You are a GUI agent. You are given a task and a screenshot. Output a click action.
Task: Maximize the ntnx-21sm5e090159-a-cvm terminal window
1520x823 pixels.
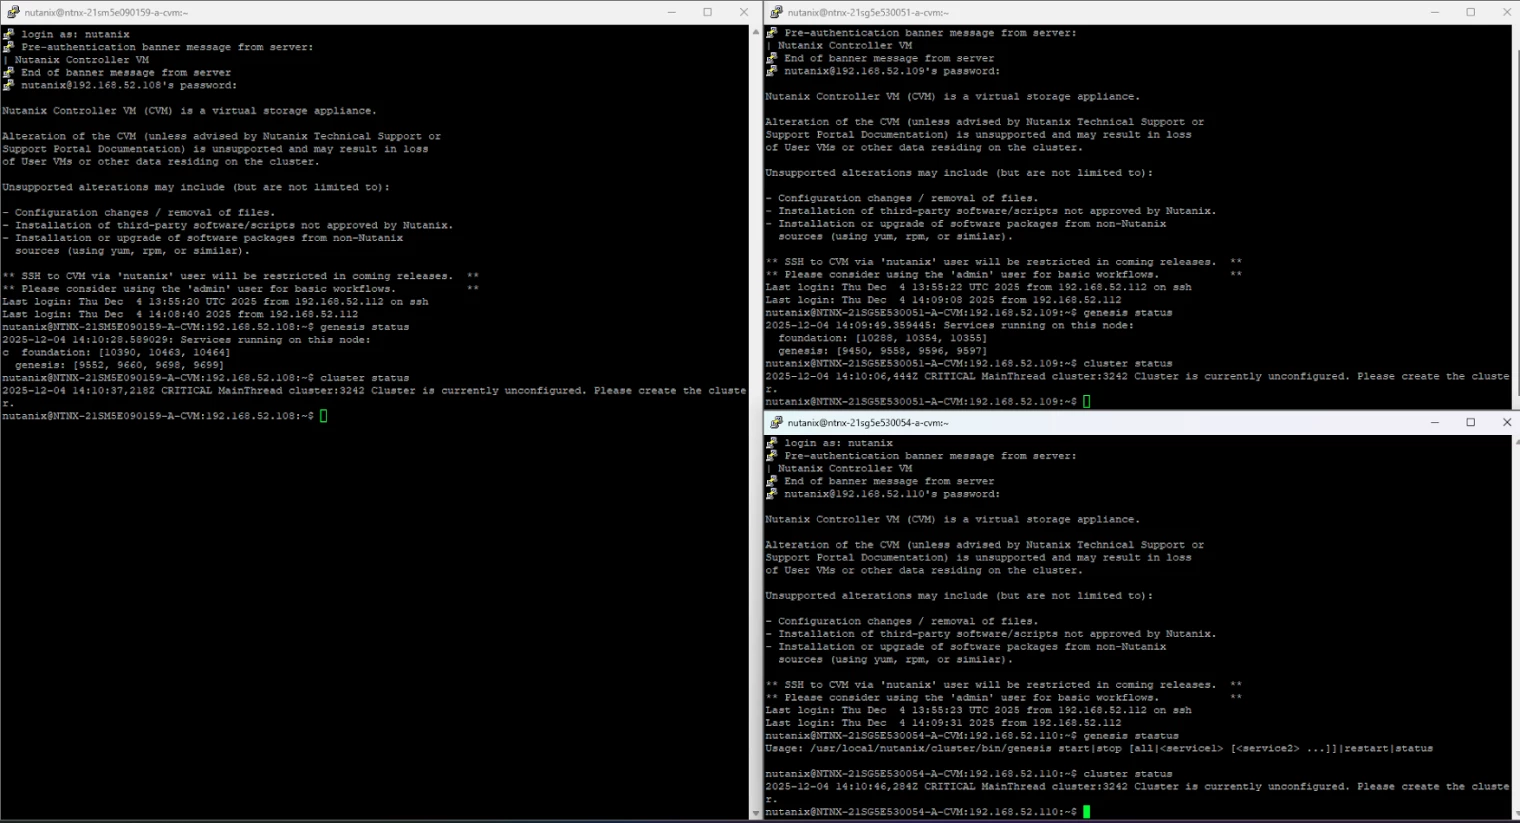pos(708,13)
